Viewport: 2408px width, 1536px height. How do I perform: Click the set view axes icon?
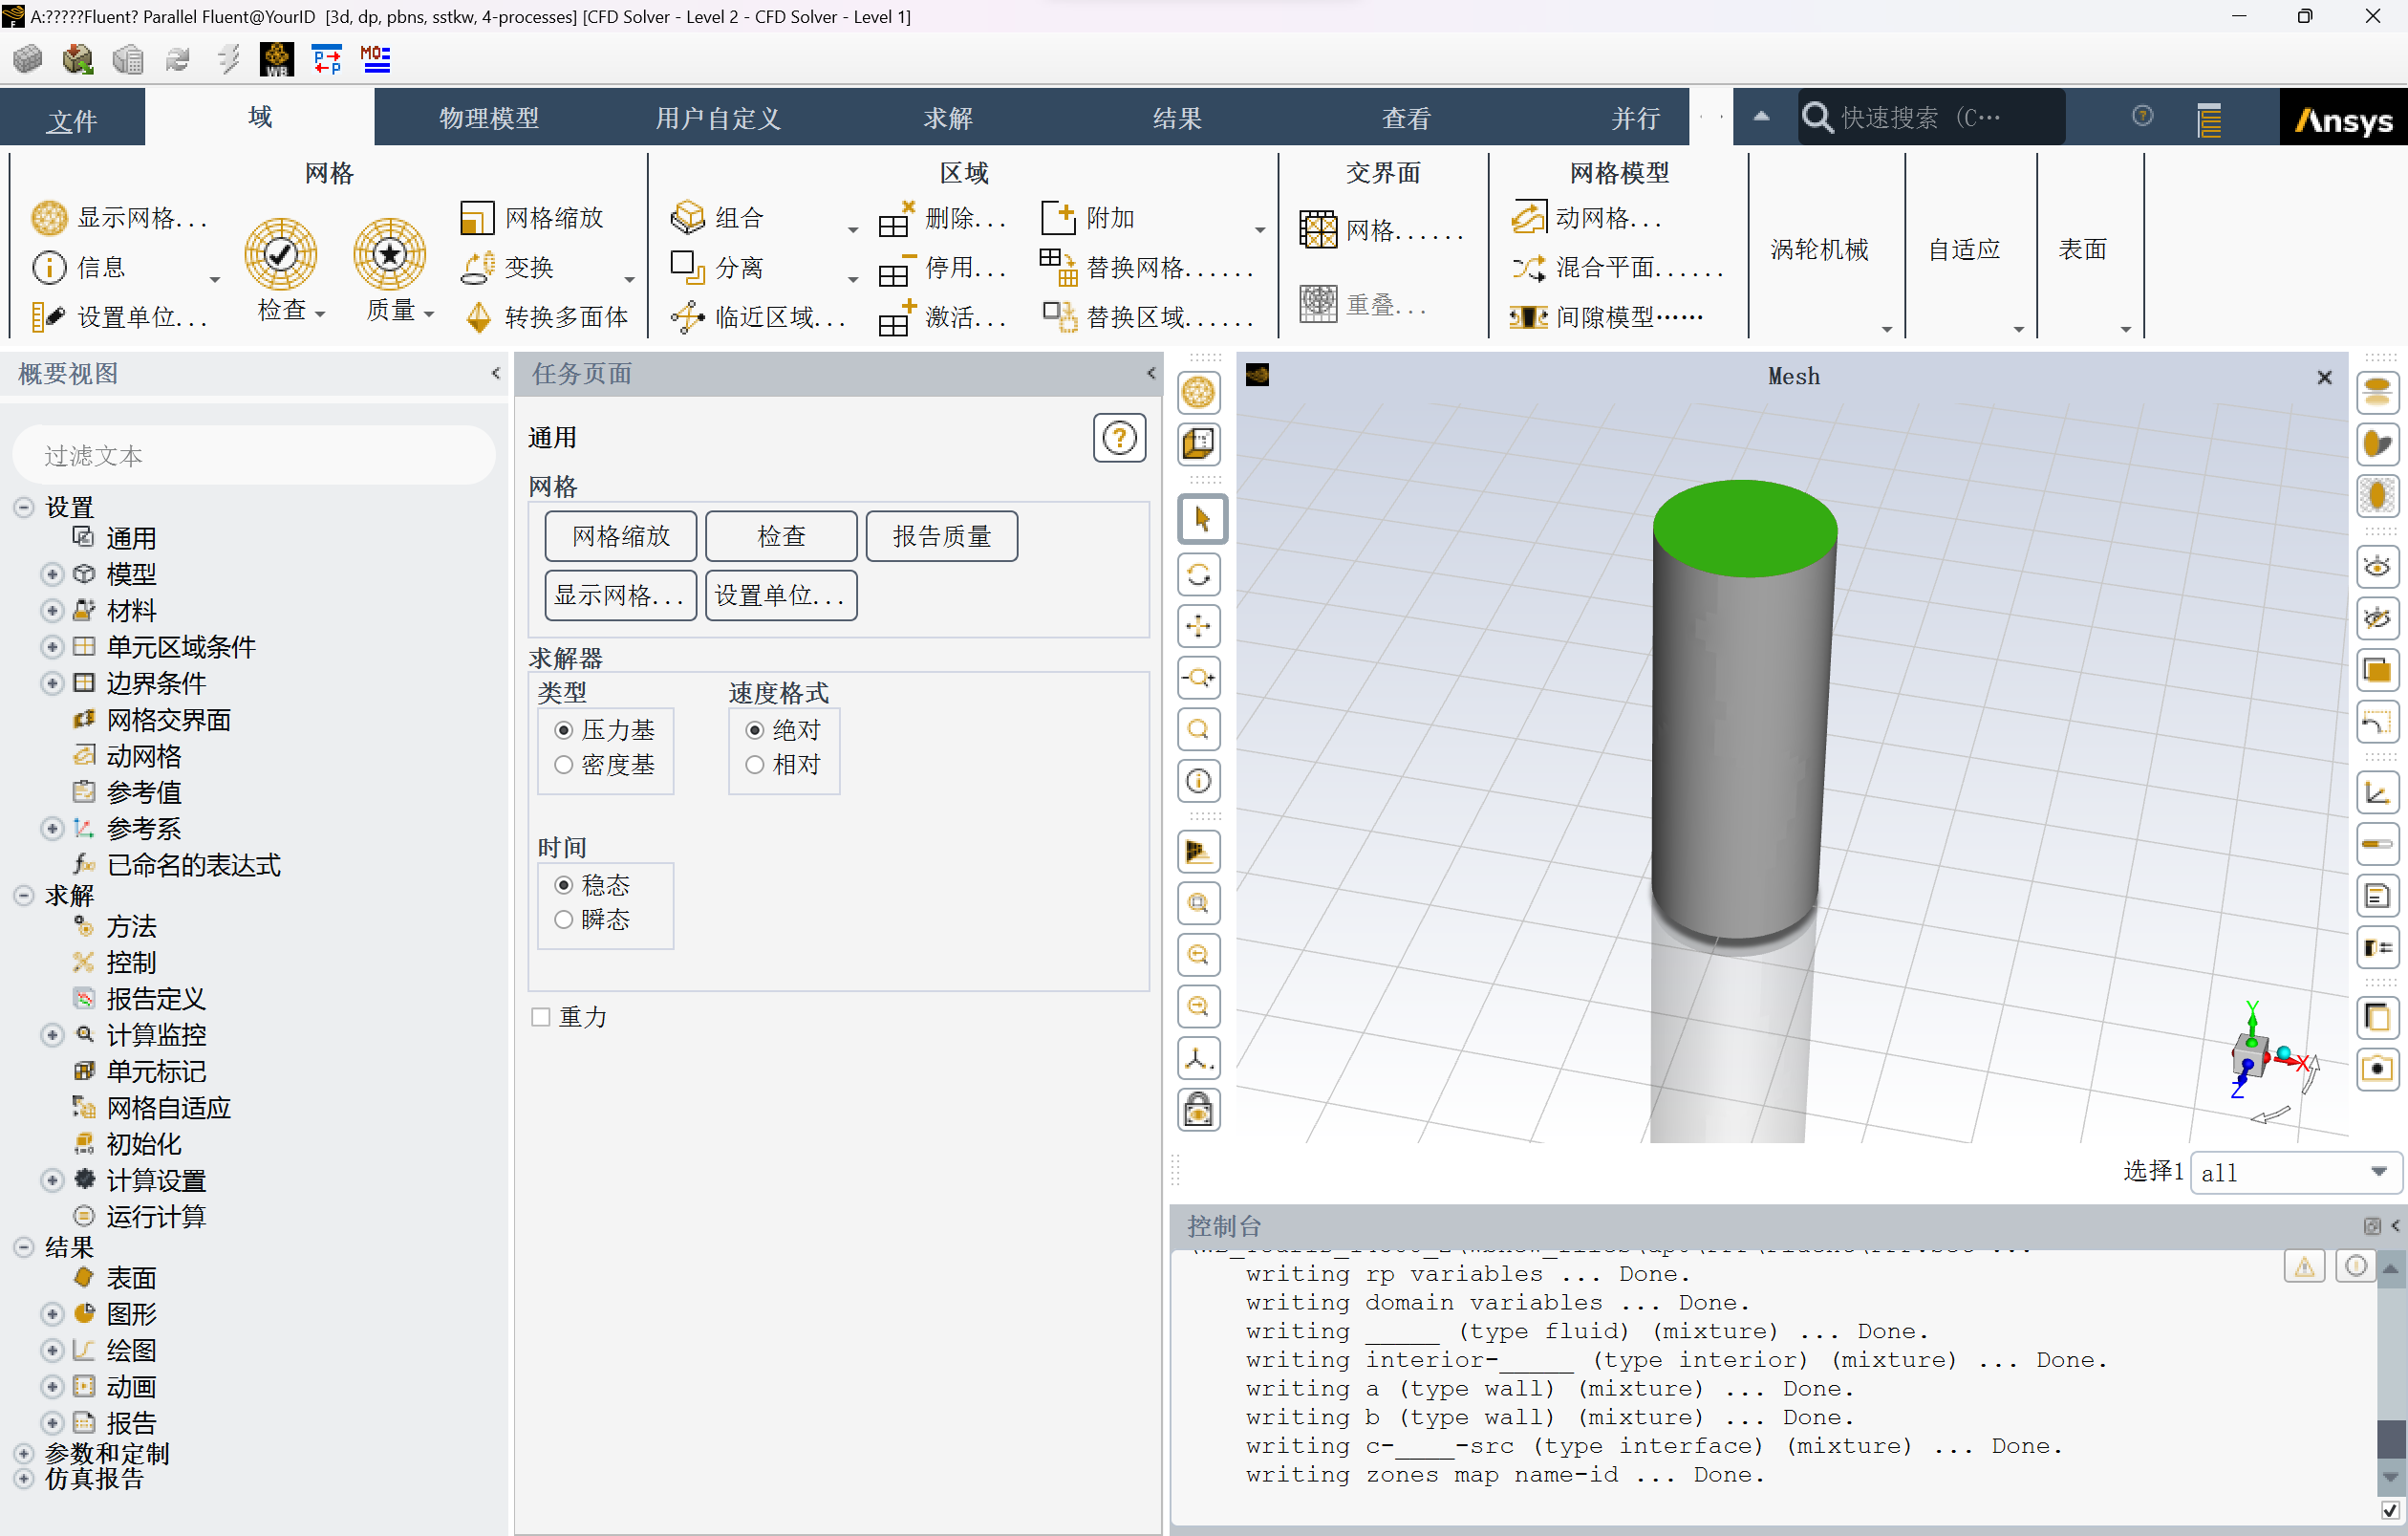1200,1058
